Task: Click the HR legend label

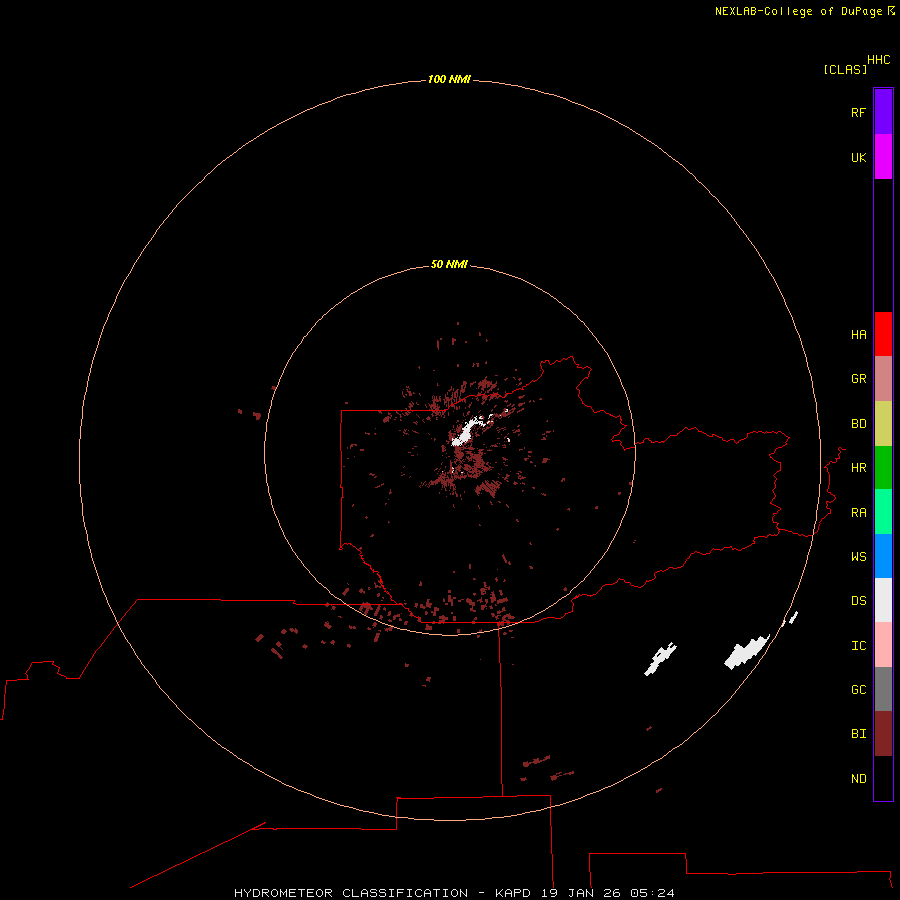Action: [x=858, y=468]
